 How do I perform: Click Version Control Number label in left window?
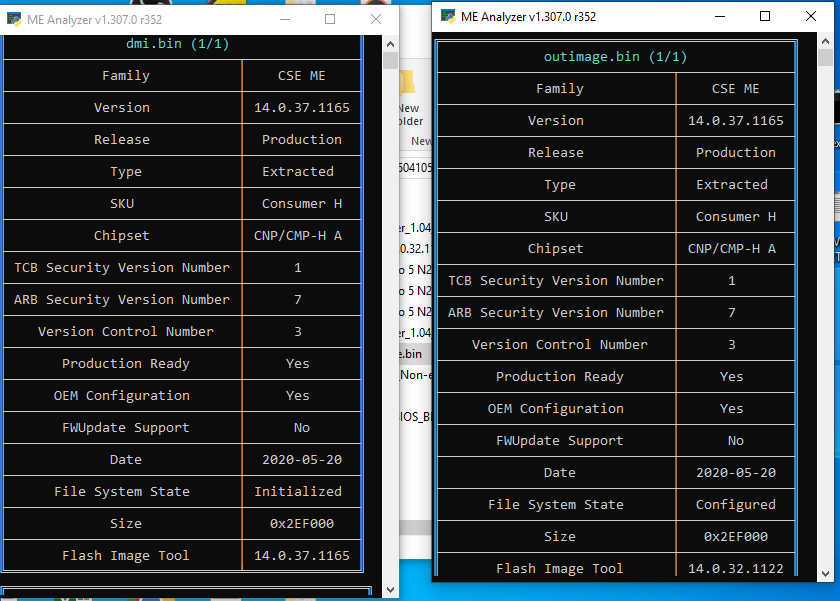[x=126, y=332]
